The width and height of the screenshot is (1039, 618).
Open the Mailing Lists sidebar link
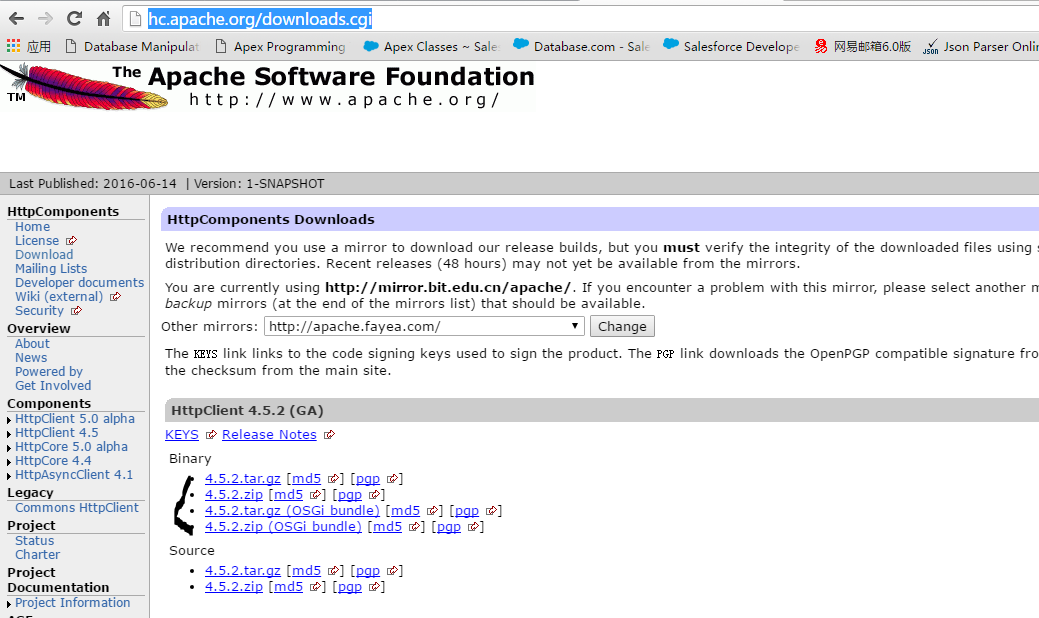coord(51,268)
